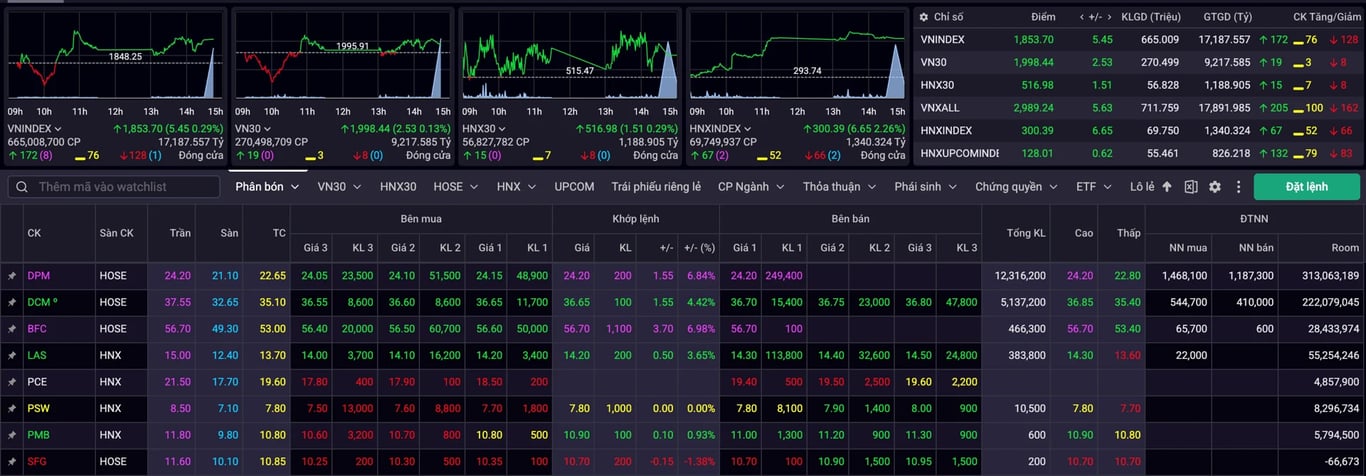Select the Trái phiếu riêng lẻ tab

[656, 187]
